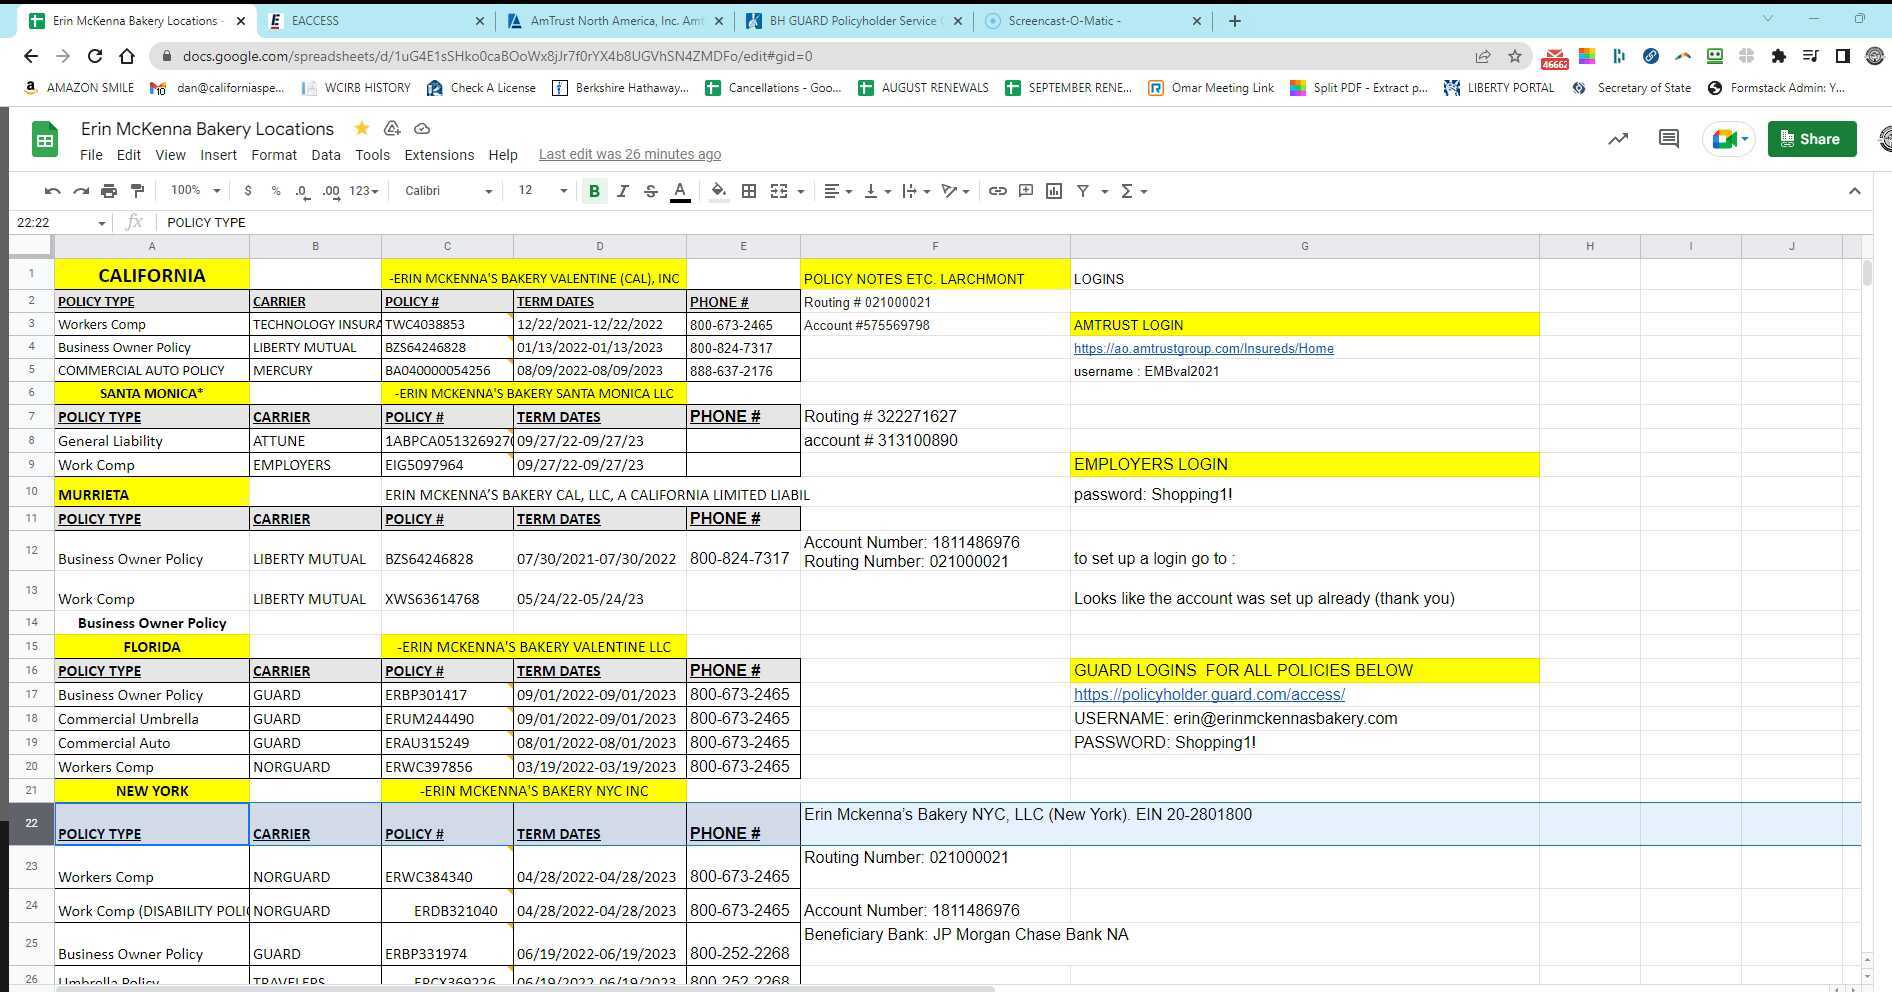1892x992 pixels.
Task: Open the font size 12 dropdown
Action: [x=542, y=191]
